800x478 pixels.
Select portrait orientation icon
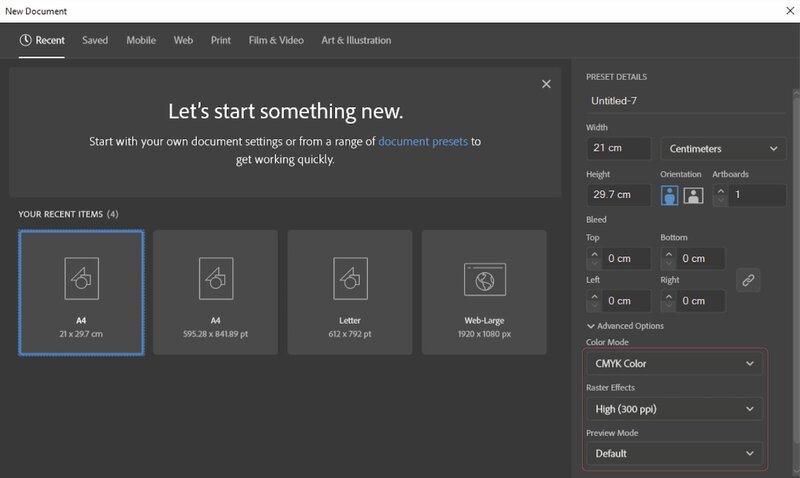[x=669, y=195]
